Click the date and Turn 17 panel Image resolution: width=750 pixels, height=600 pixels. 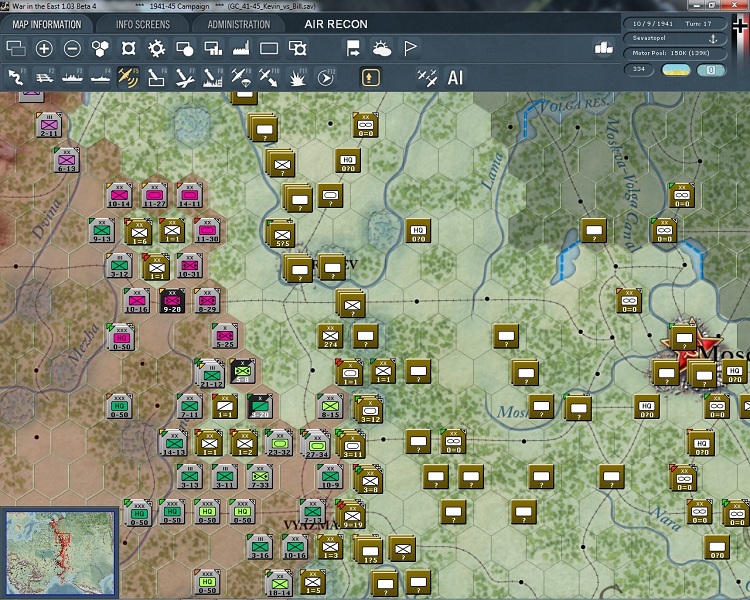tap(675, 23)
